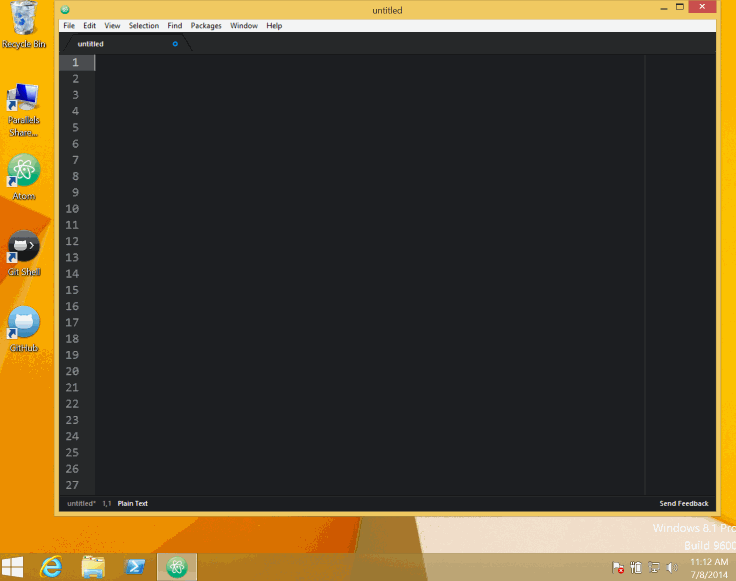Click the 1,1 cursor position indicator
Viewport: 736px width, 581px height.
tap(106, 503)
